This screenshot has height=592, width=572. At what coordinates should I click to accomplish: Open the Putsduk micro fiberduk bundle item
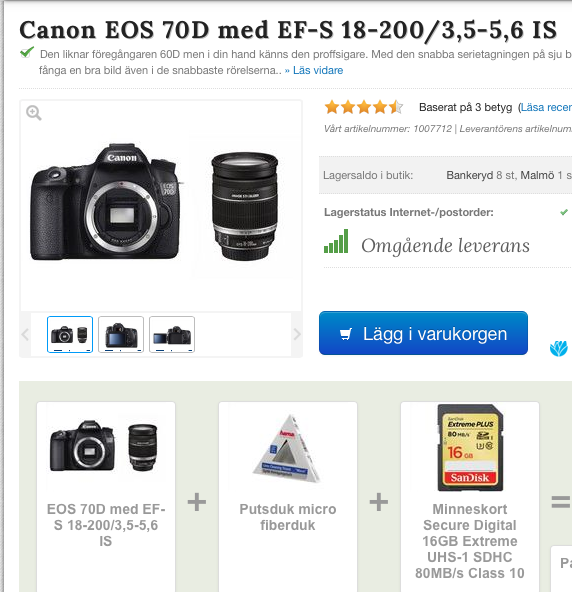(x=288, y=497)
